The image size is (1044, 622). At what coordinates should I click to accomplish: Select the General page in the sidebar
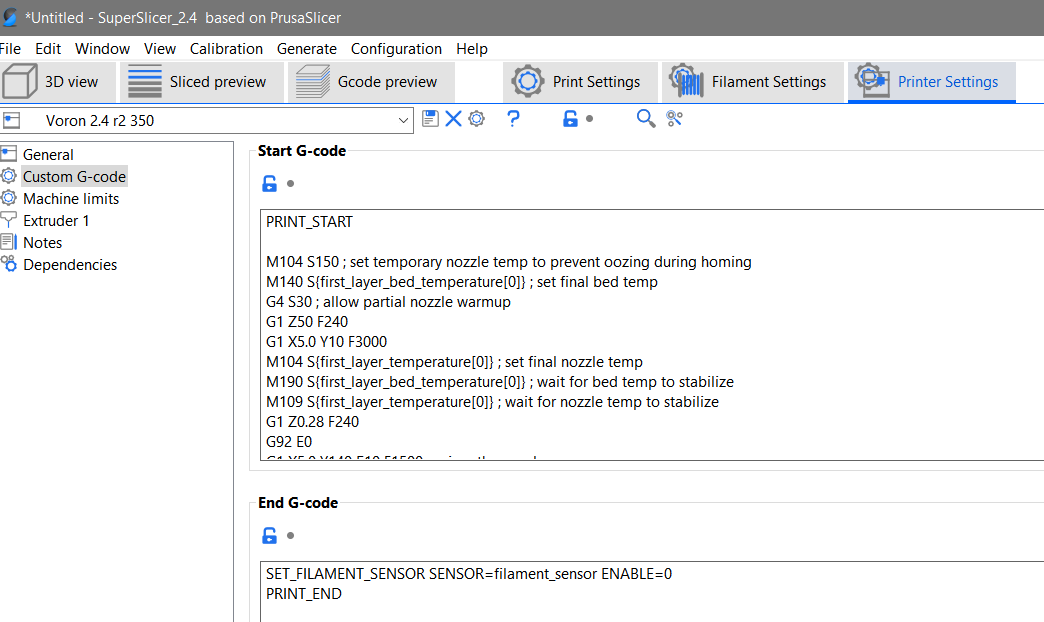tap(48, 155)
